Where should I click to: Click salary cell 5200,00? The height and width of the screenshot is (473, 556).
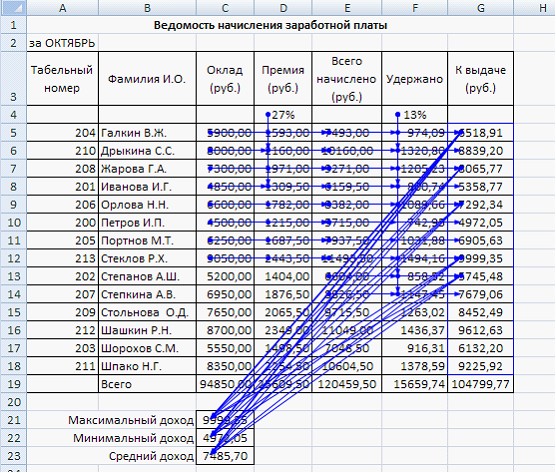pyautogui.click(x=225, y=276)
